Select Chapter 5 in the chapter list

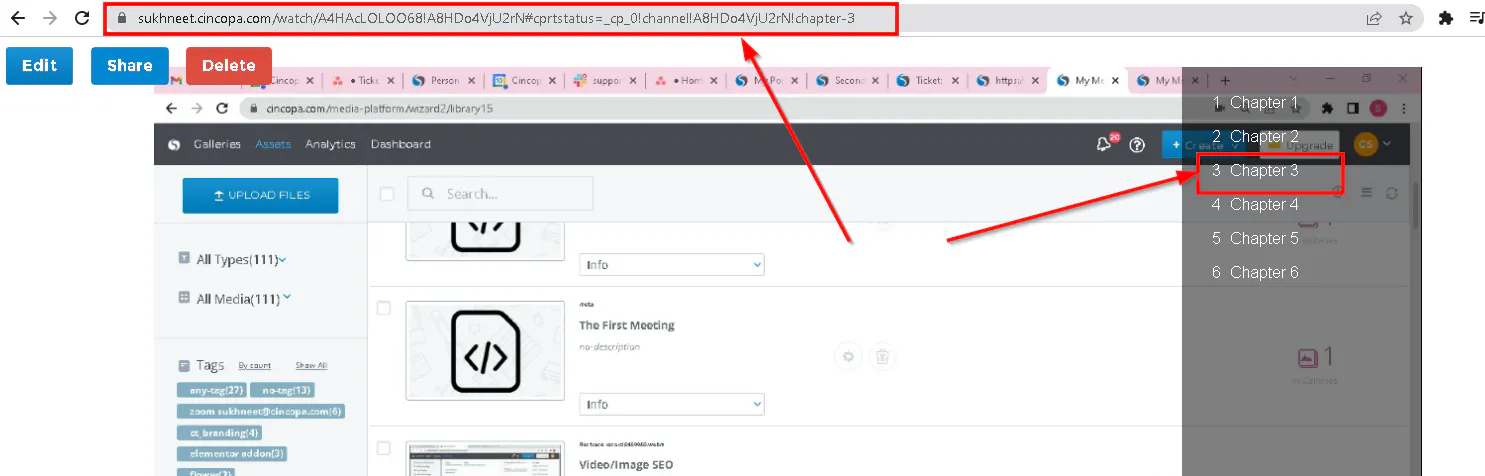(x=1256, y=238)
